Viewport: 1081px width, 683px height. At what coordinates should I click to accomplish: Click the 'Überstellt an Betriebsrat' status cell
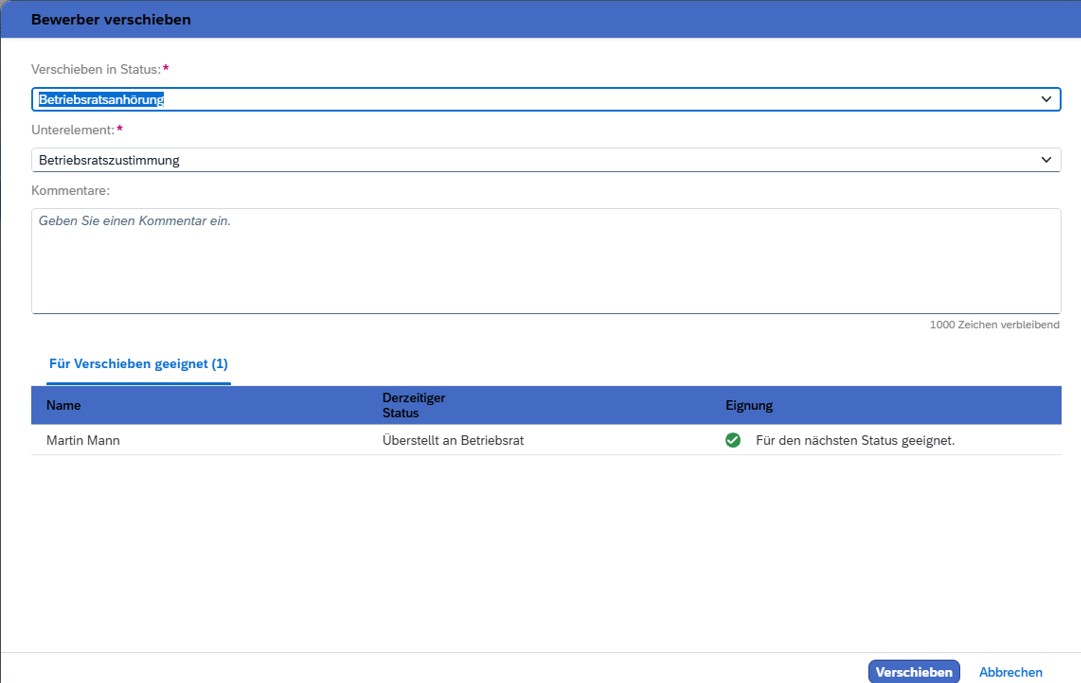pos(453,440)
